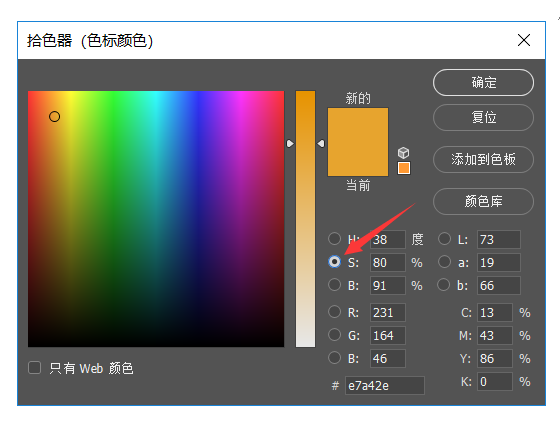This screenshot has width=560, height=425.
Task: Close the color picker dialog
Action: [524, 40]
